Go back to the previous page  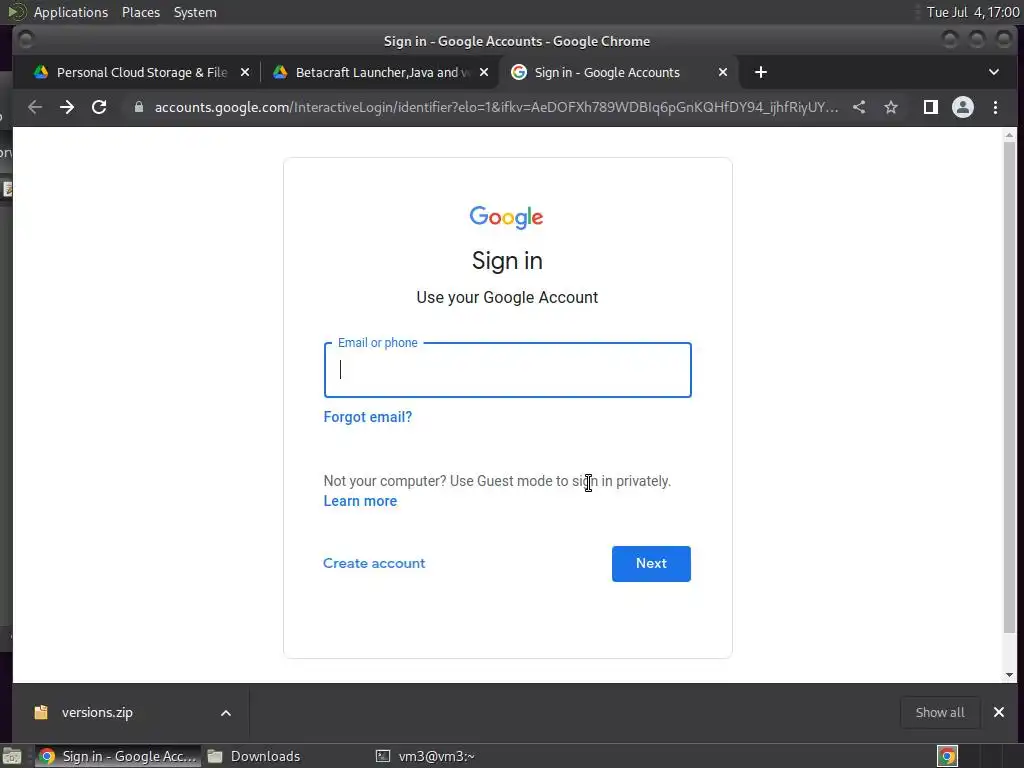[35, 107]
